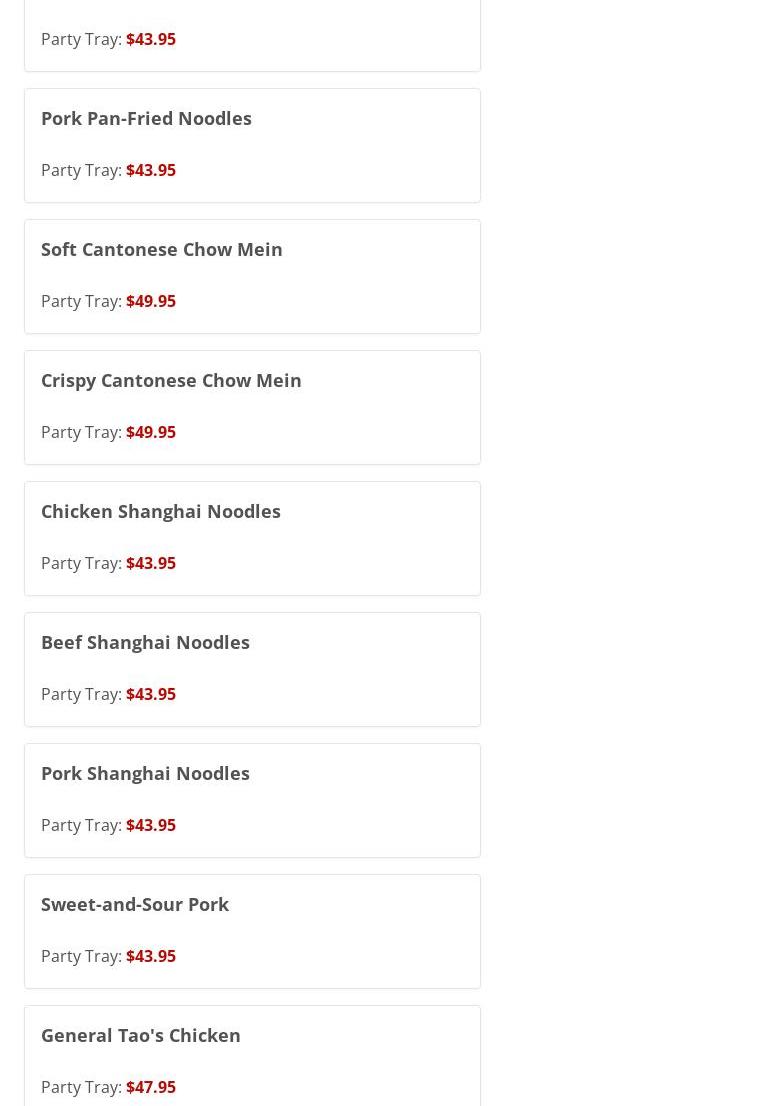770x1106 pixels.
Task: Click the Party Tray label under General Tao's Chicken
Action: 81,1087
